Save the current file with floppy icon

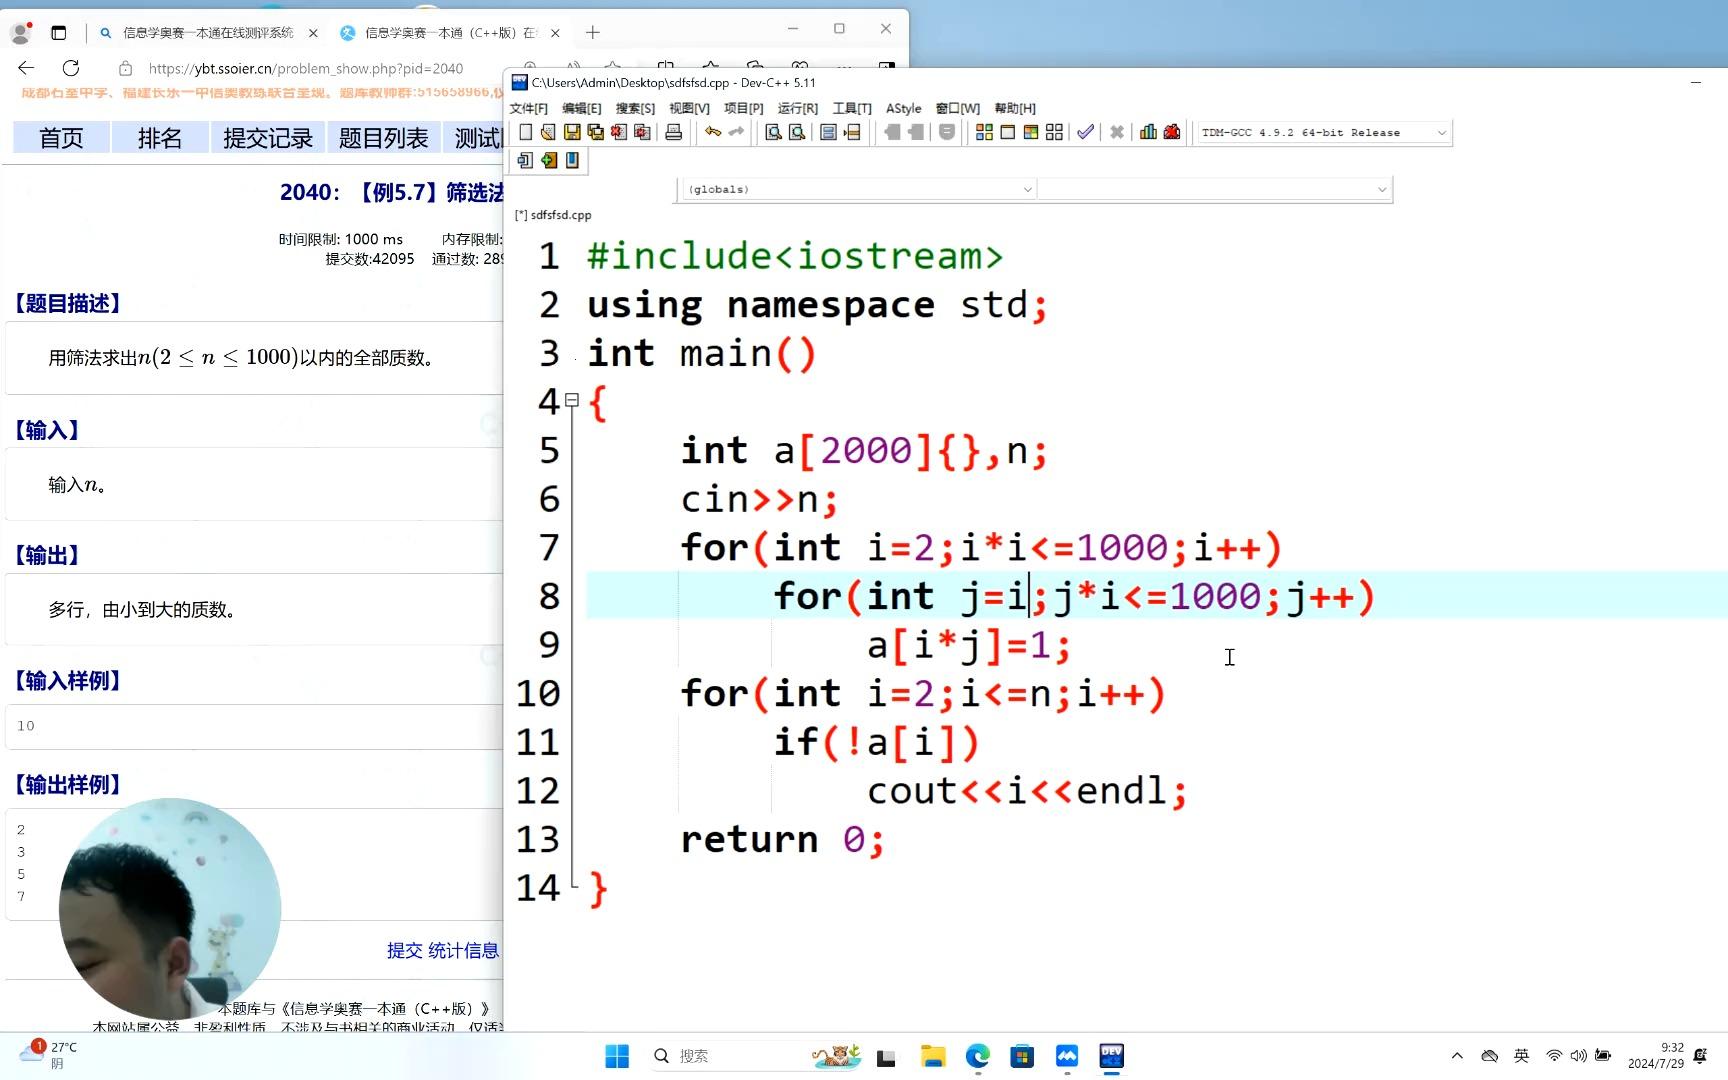click(572, 132)
